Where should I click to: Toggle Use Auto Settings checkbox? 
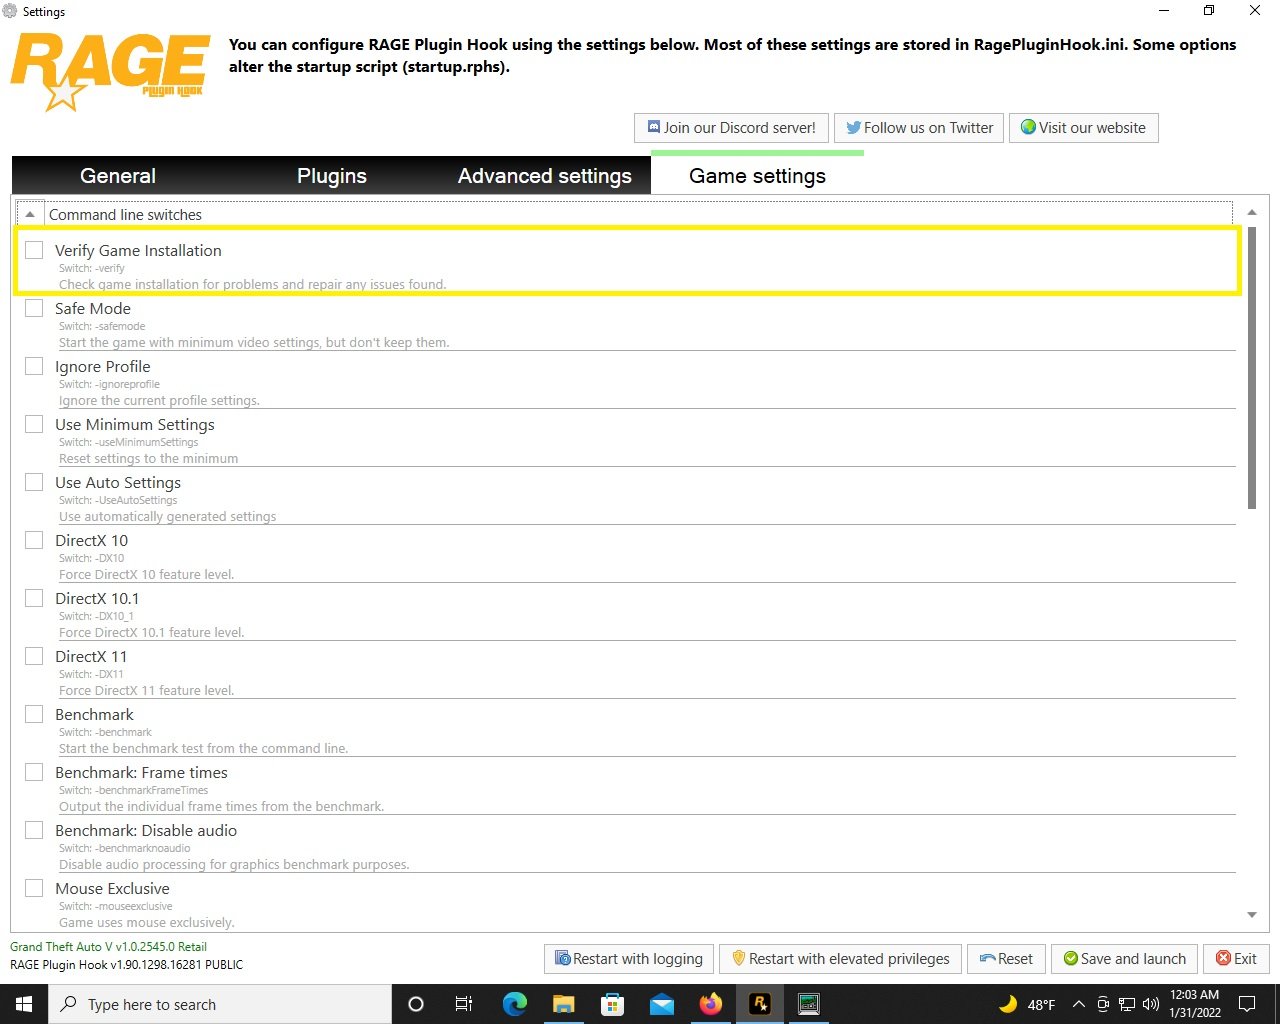34,482
